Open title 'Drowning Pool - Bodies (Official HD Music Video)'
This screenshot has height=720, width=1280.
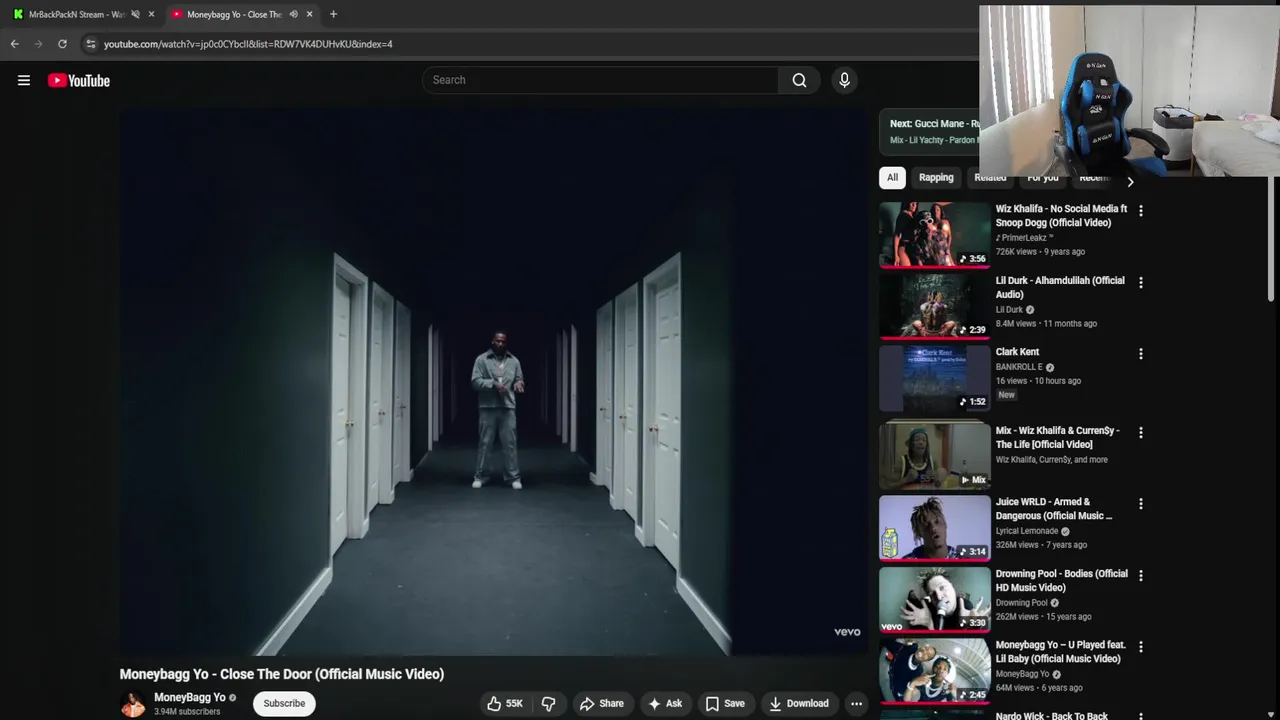[1062, 581]
